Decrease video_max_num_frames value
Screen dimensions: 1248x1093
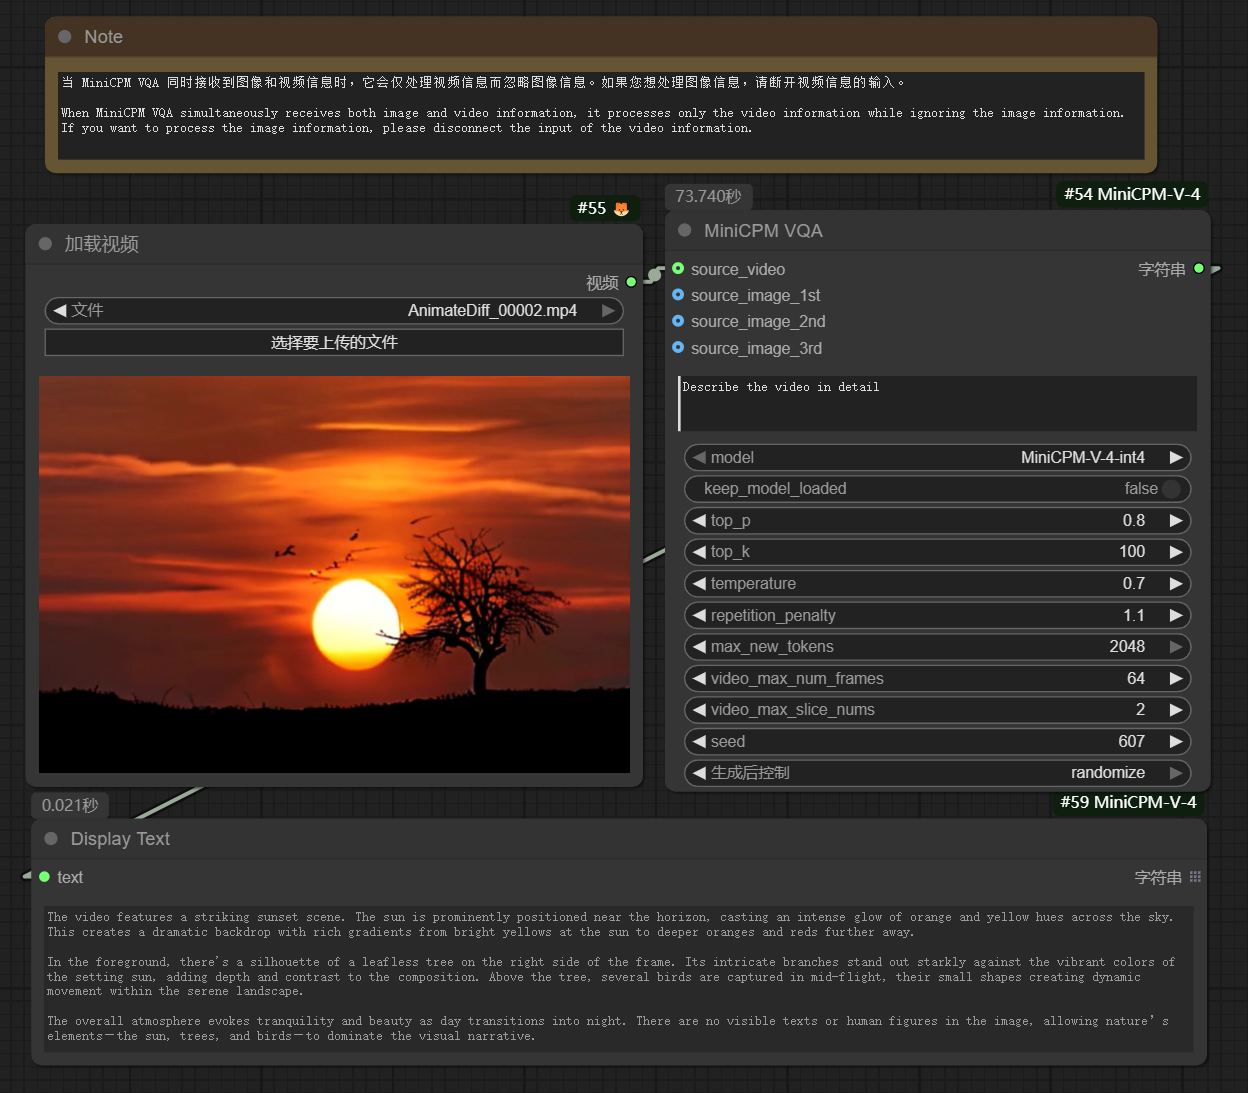[x=699, y=679]
